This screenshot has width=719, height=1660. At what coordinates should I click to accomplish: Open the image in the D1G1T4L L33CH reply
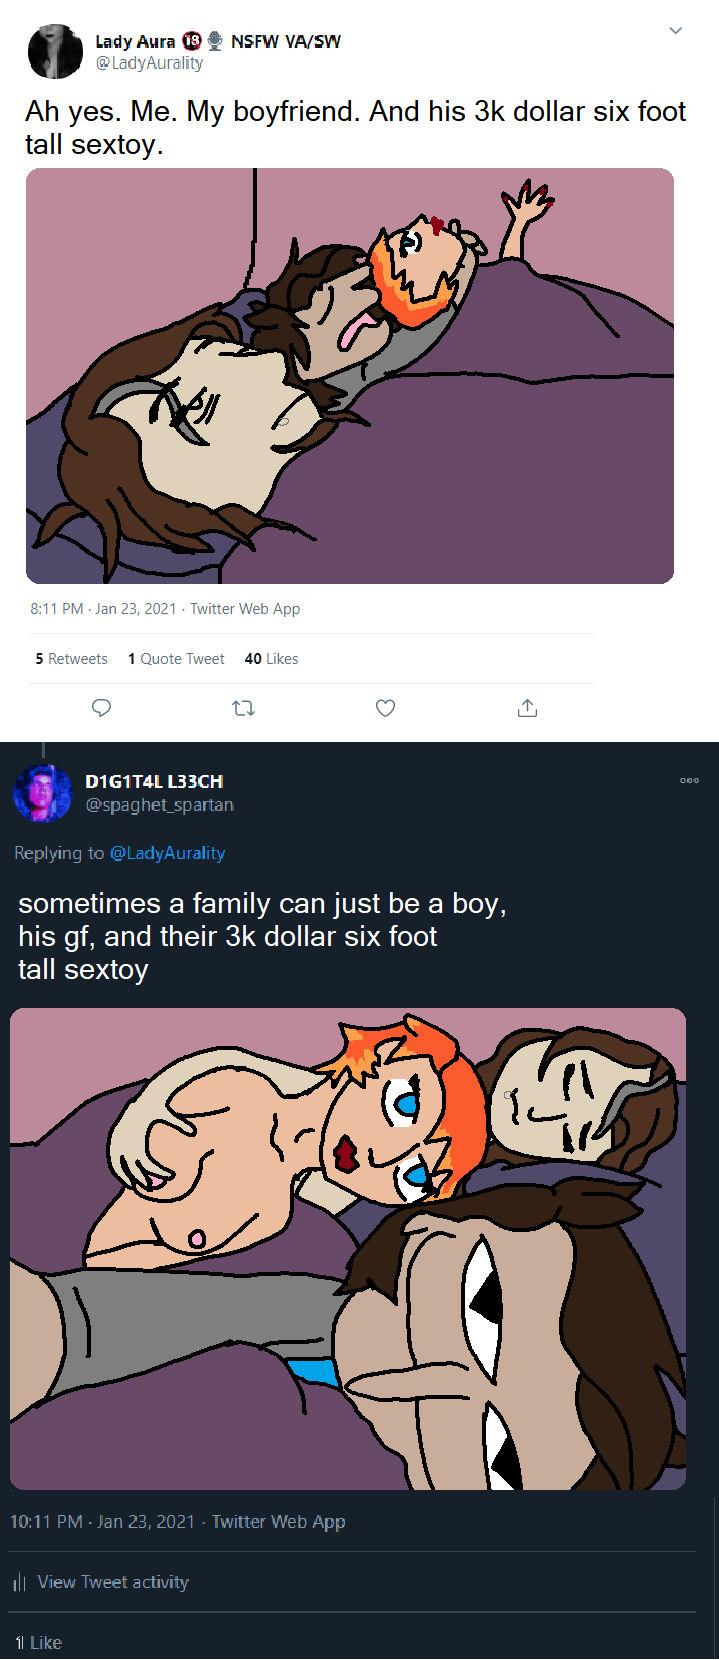click(348, 1248)
